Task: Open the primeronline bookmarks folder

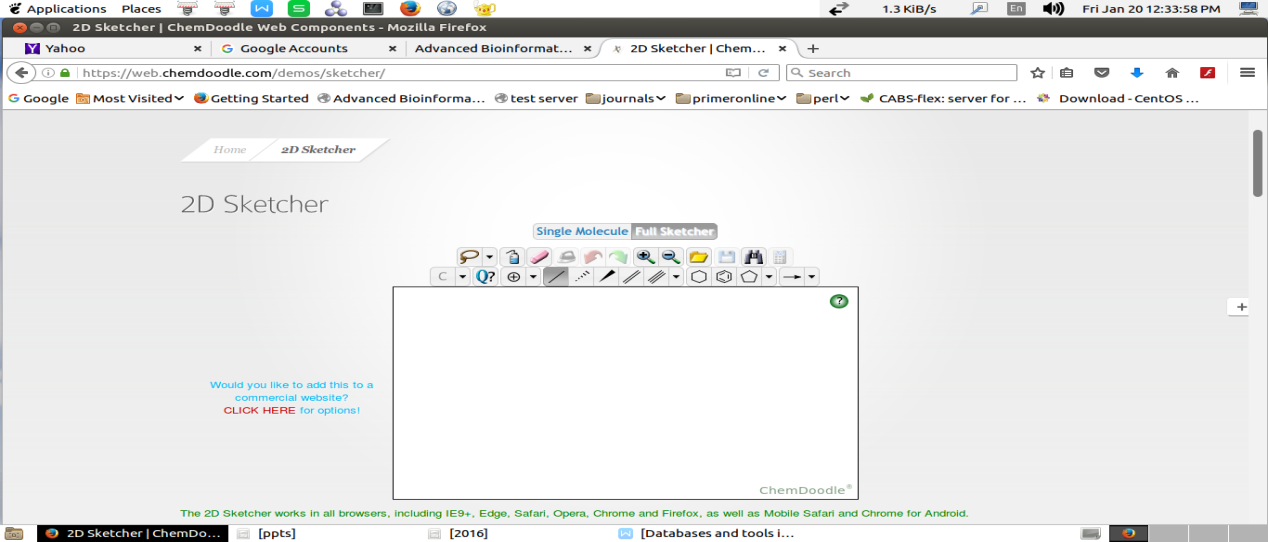Action: pos(731,98)
